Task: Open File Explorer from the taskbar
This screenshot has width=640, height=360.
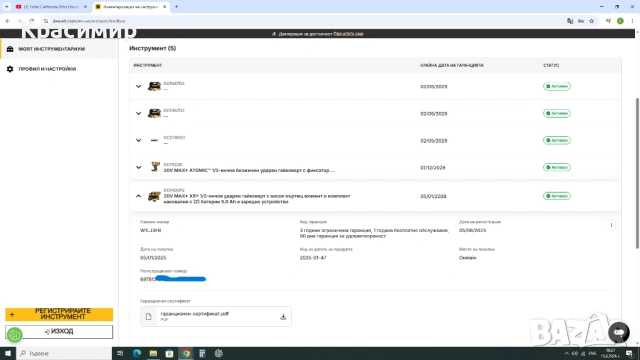Action: (x=153, y=353)
